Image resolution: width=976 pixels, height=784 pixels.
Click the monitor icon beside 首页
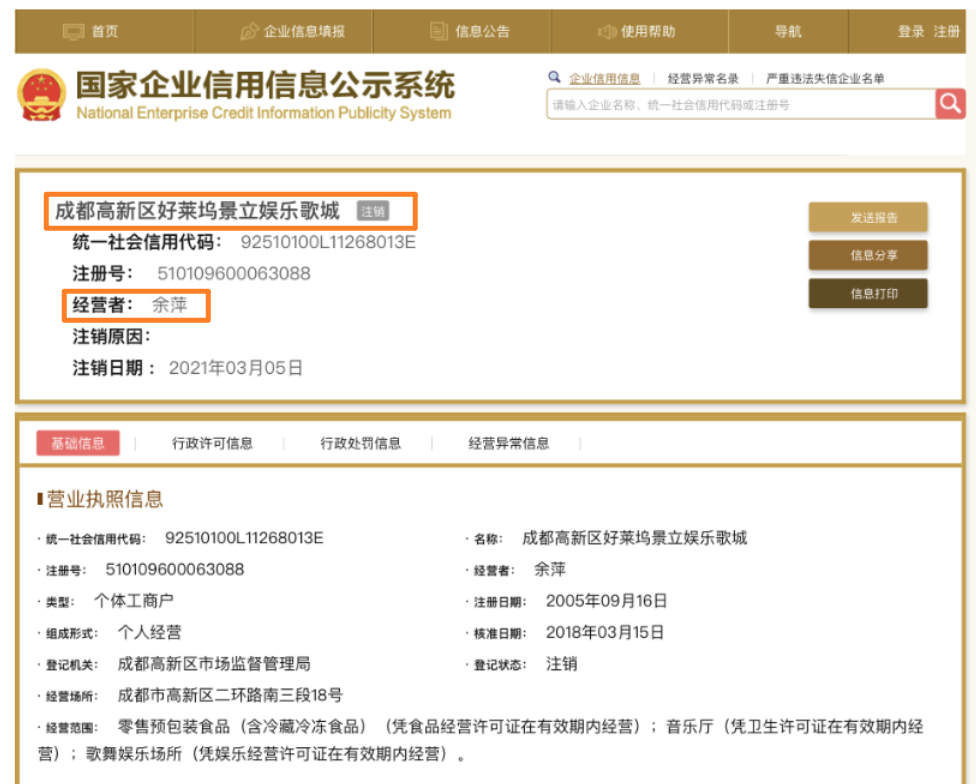[x=73, y=31]
